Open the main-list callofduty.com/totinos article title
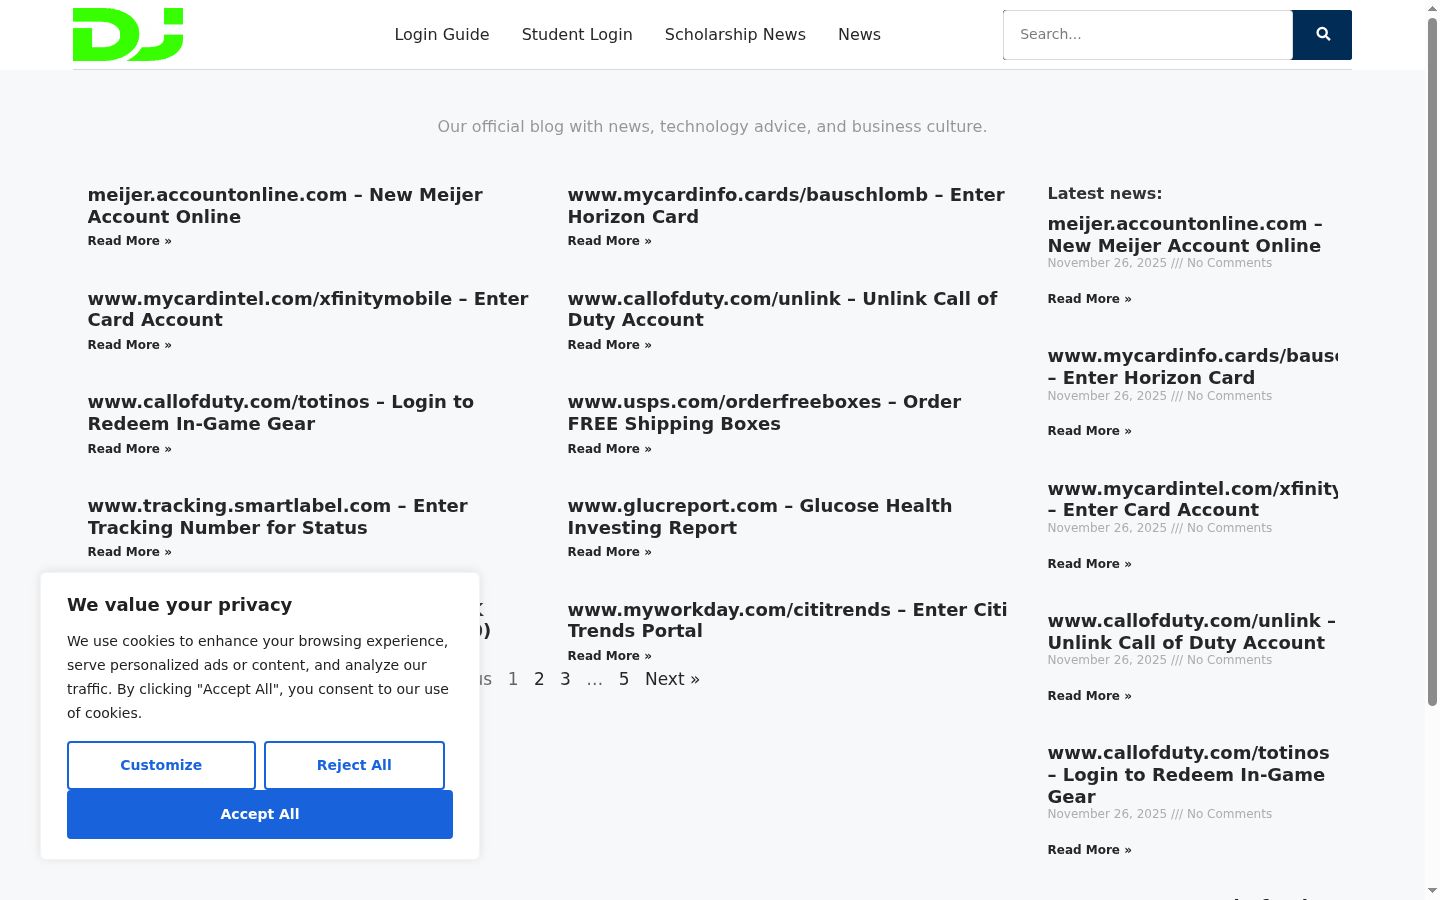 pos(281,413)
